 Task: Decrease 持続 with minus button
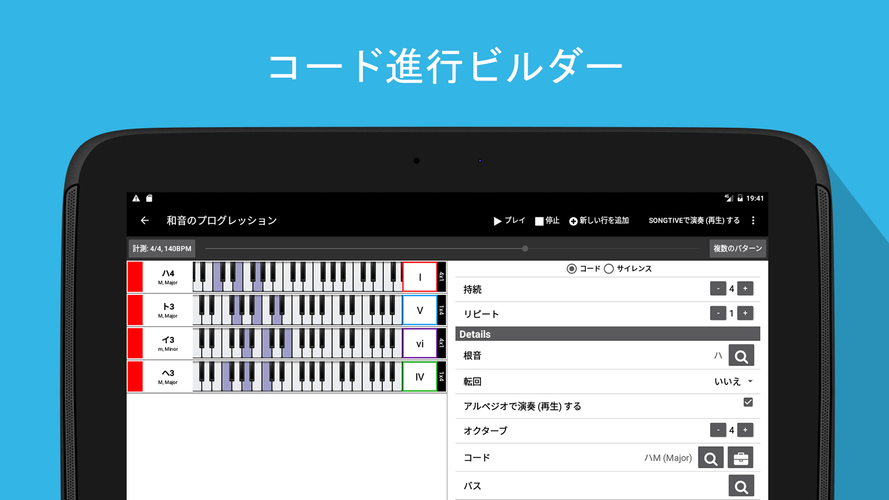(x=718, y=289)
